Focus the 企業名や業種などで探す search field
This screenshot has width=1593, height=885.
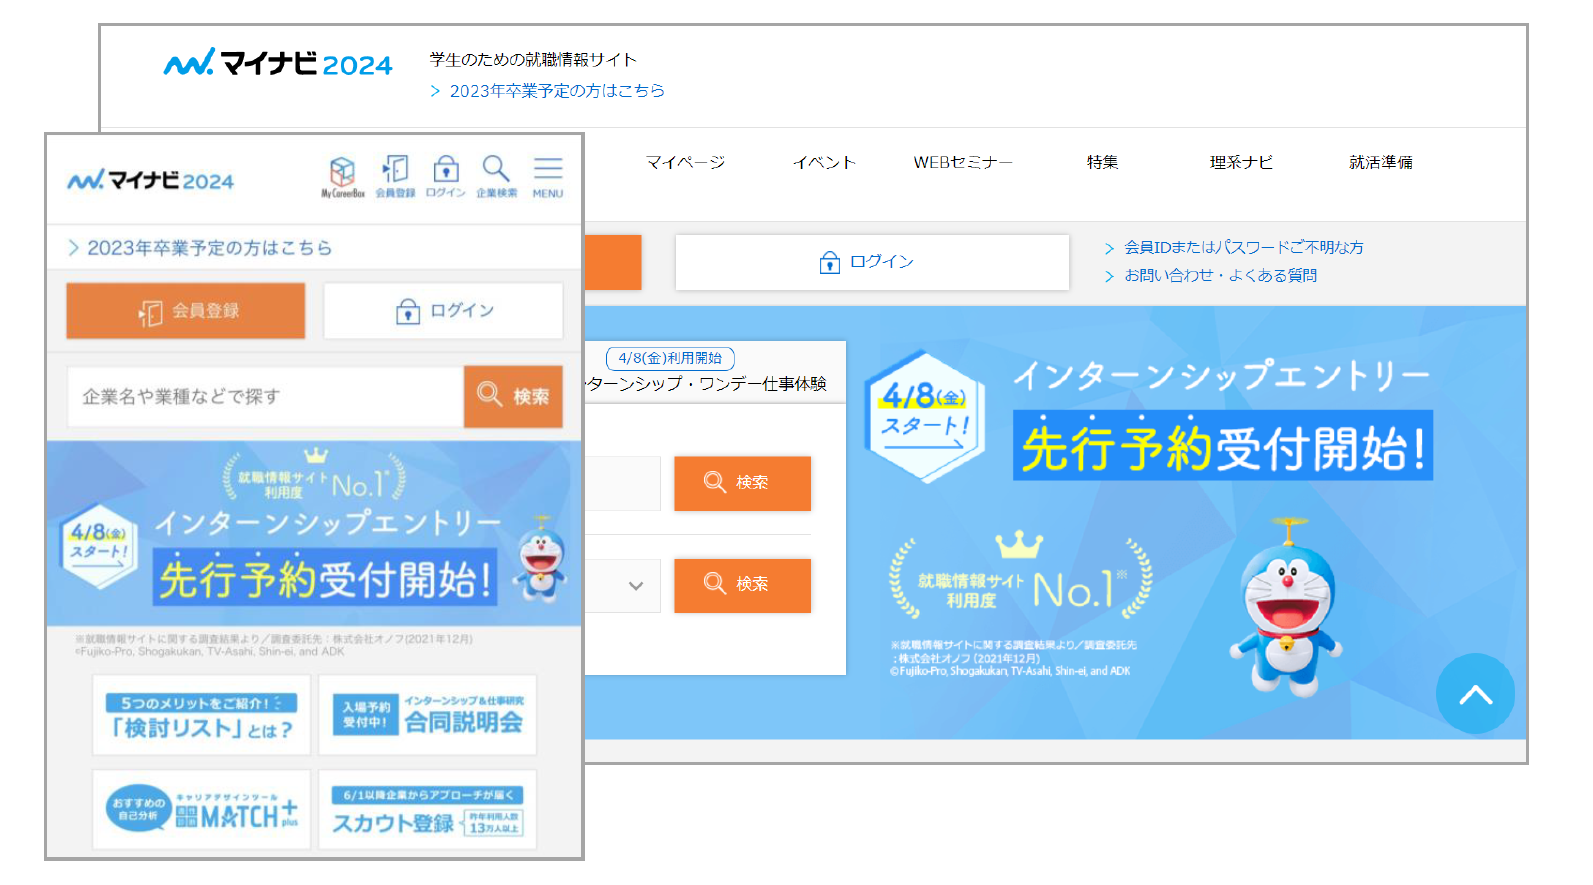[265, 396]
